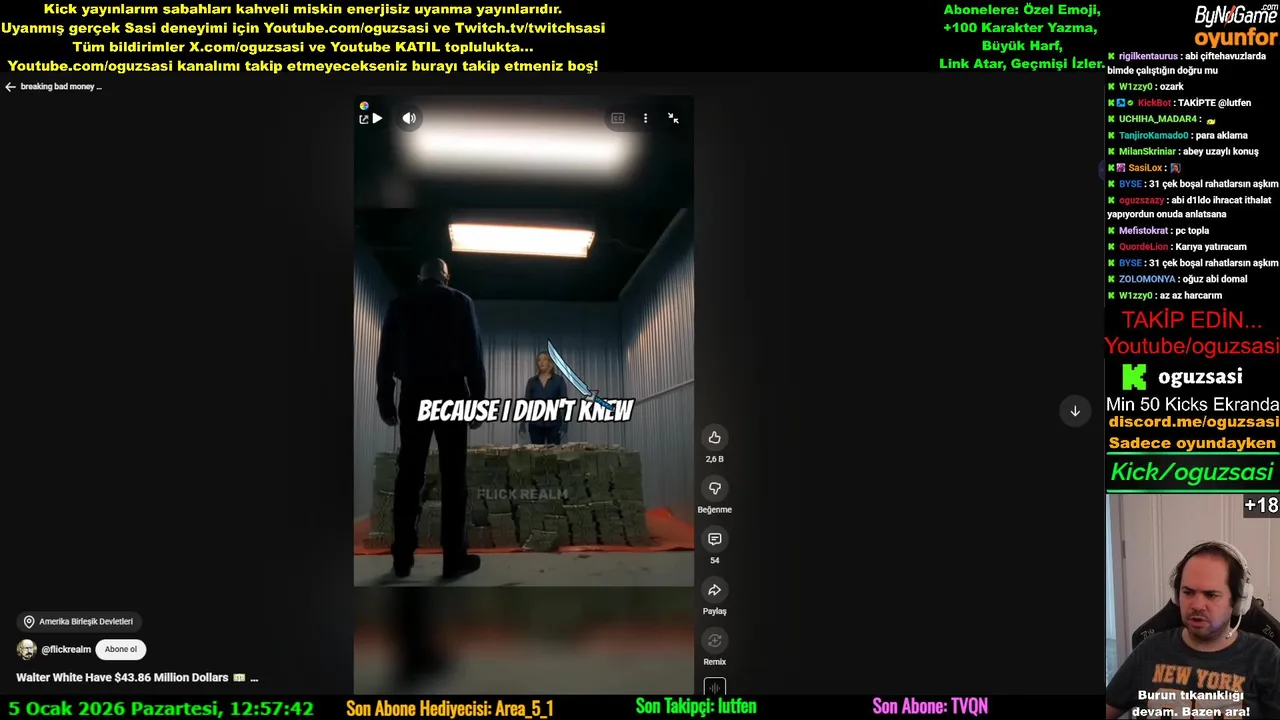Play the Shorts video with play icon

[377, 119]
